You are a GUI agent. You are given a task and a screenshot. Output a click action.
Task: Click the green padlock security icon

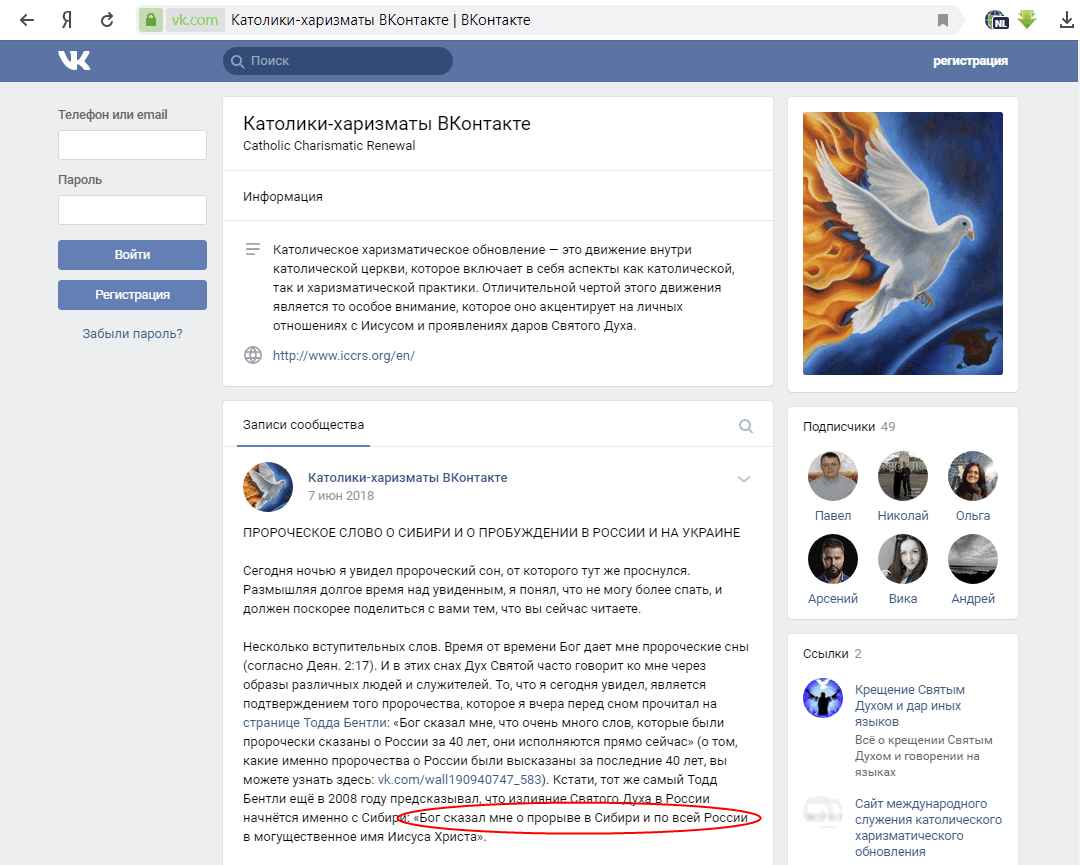151,20
